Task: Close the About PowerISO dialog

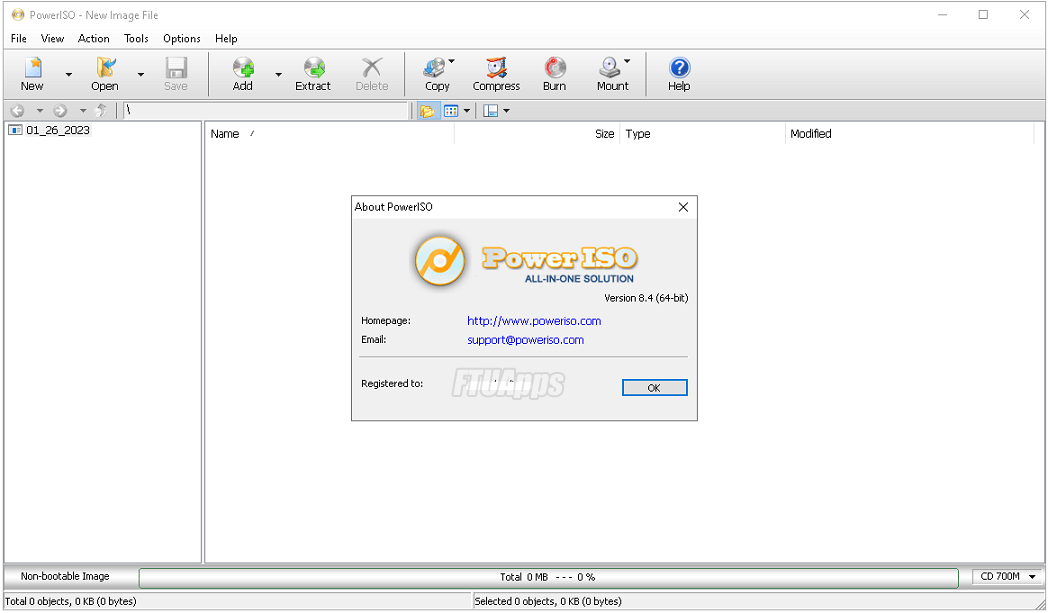Action: pyautogui.click(x=683, y=207)
